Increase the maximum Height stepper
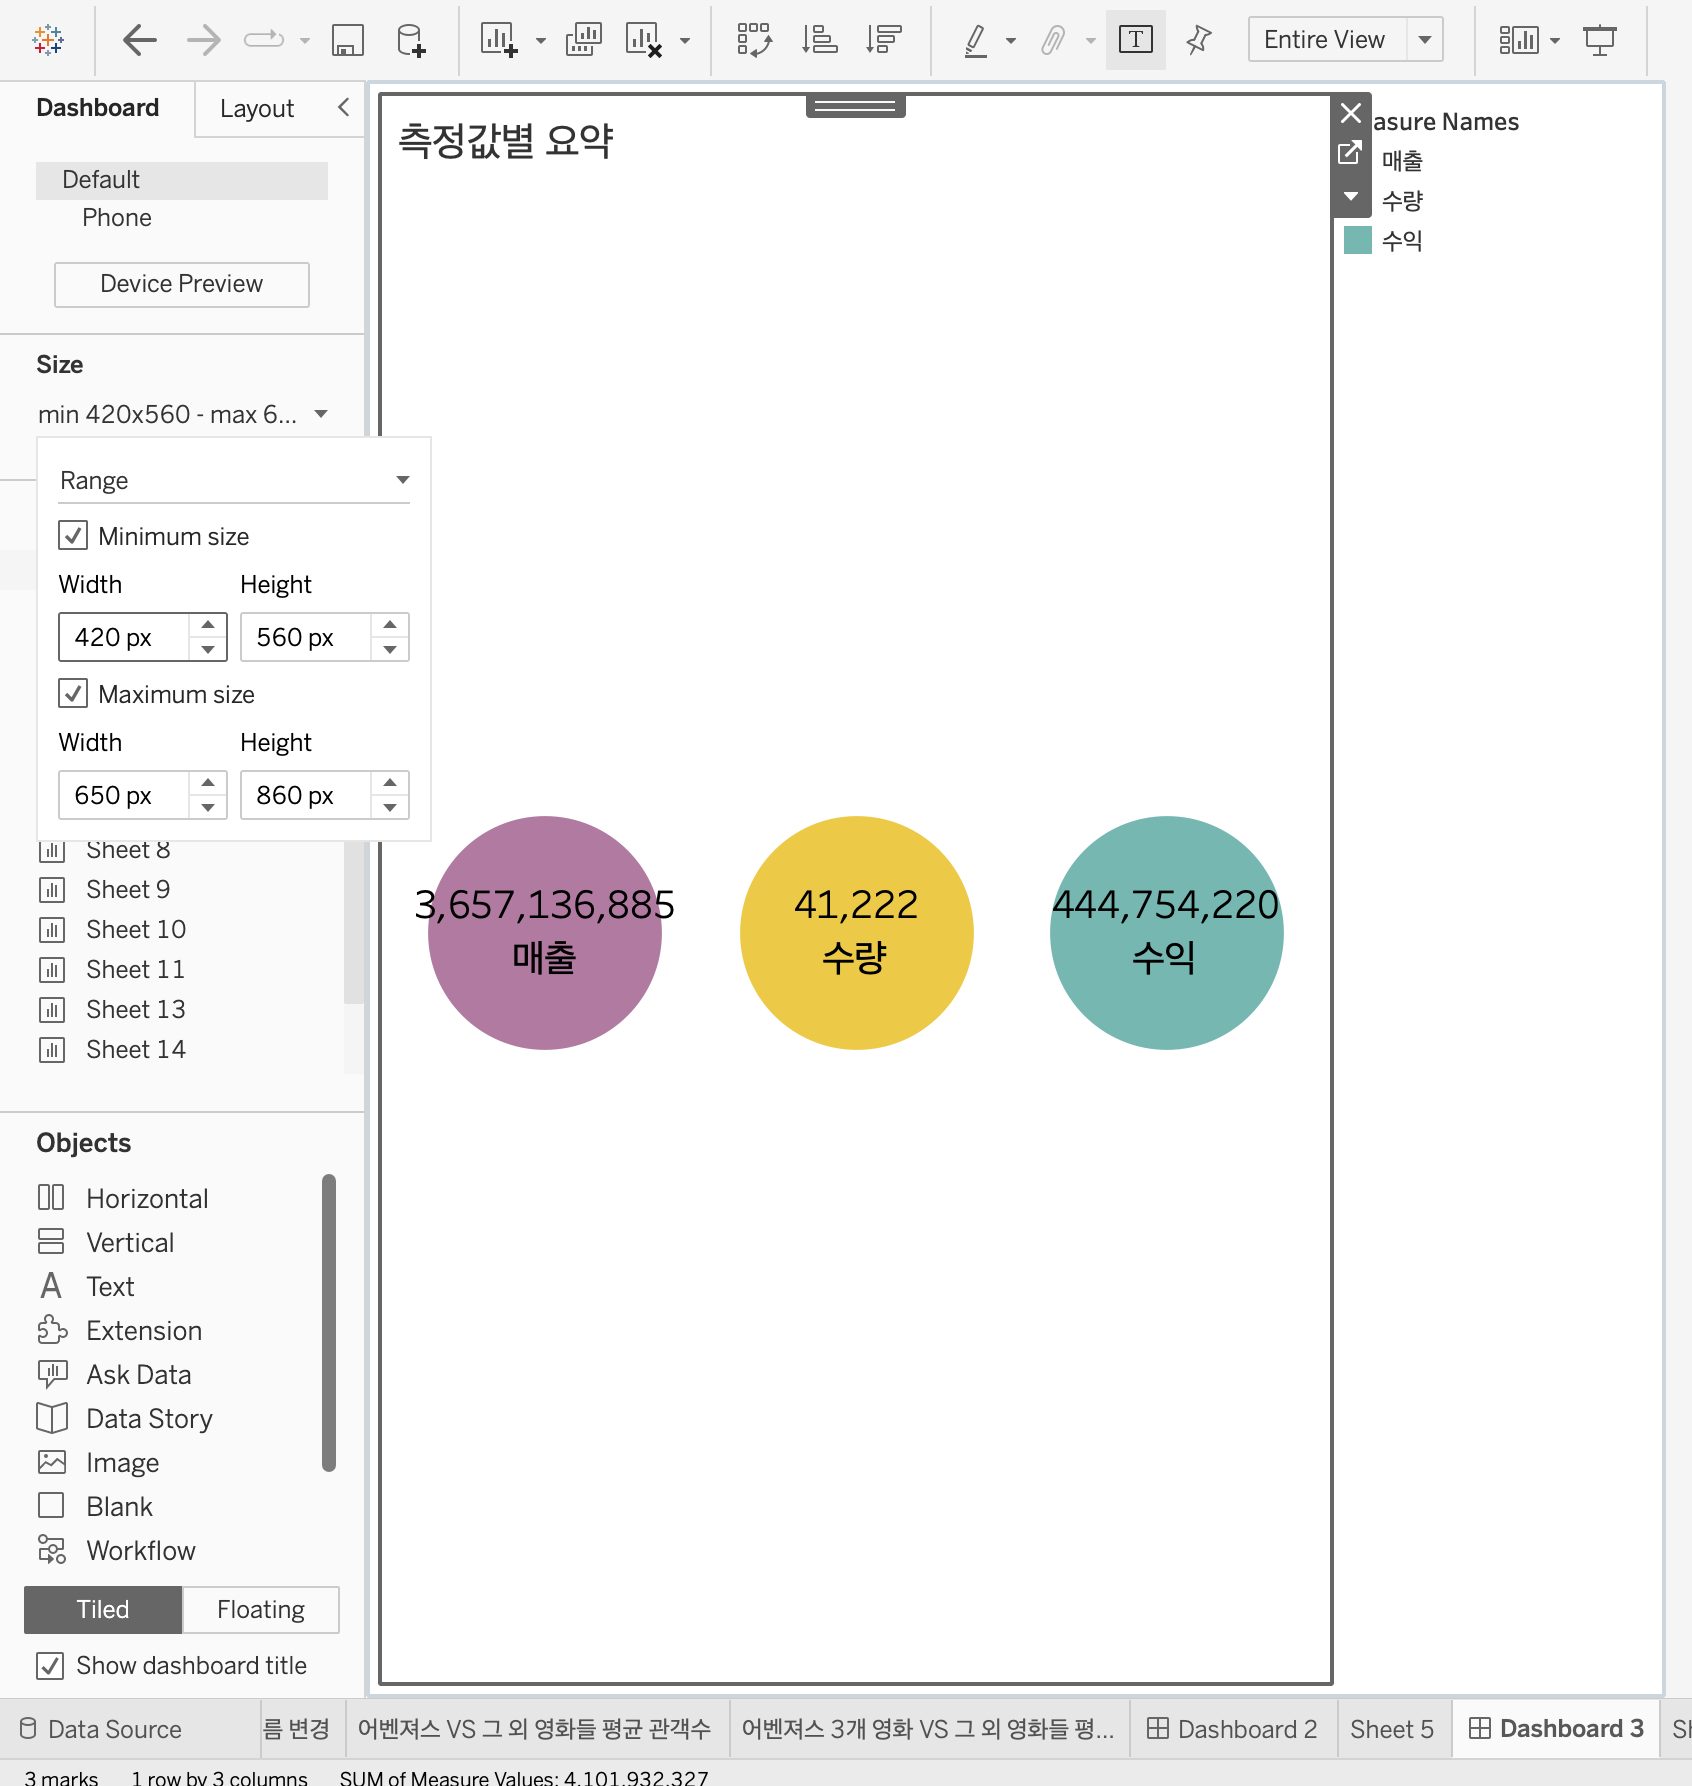 390,783
